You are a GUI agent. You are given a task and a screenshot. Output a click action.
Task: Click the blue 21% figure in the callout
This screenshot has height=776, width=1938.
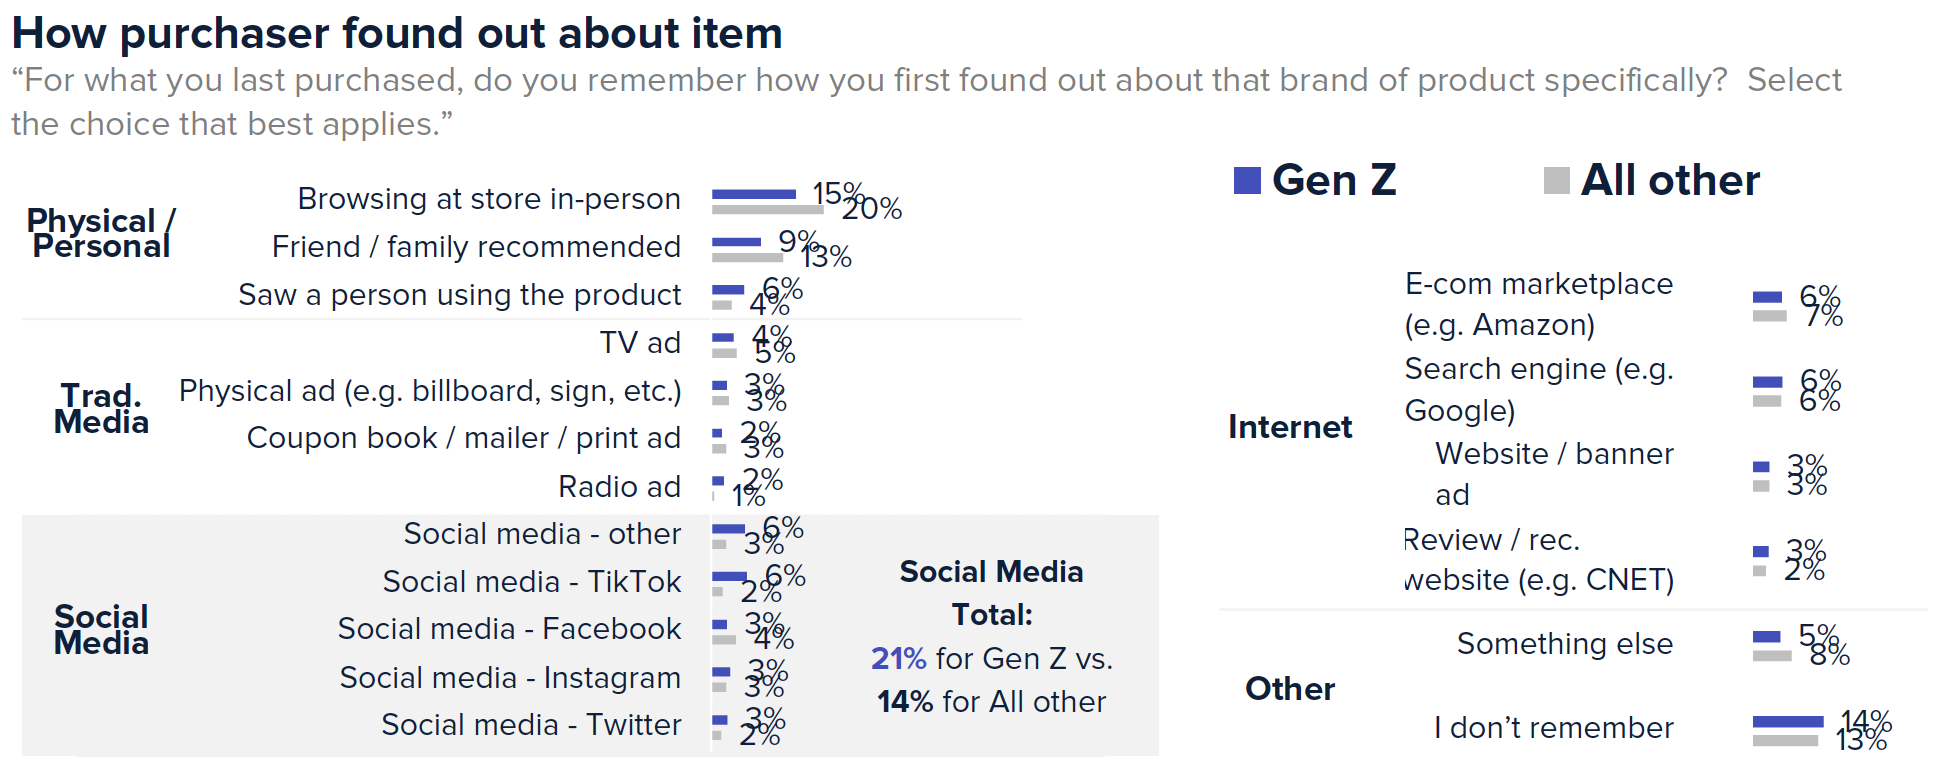[898, 659]
